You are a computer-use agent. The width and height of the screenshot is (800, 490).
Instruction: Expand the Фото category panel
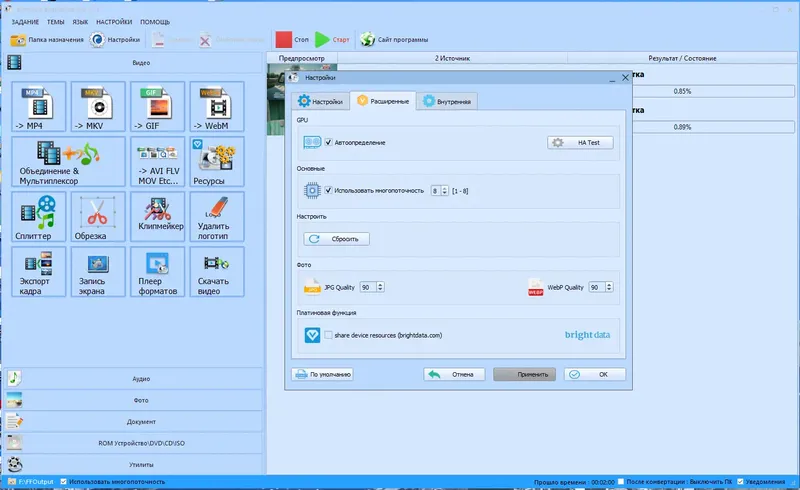pos(134,400)
